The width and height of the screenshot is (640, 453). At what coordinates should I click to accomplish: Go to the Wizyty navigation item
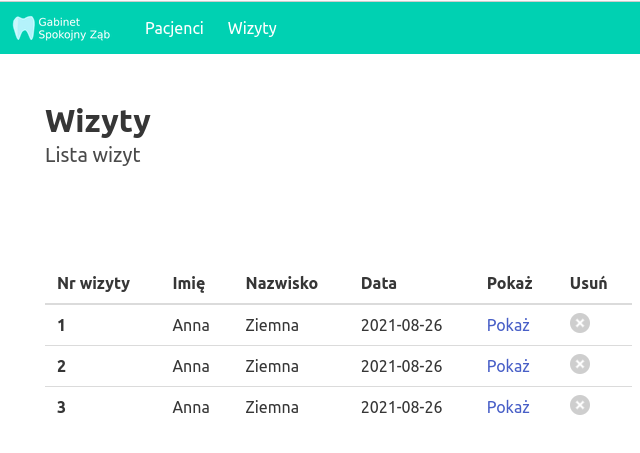click(252, 28)
